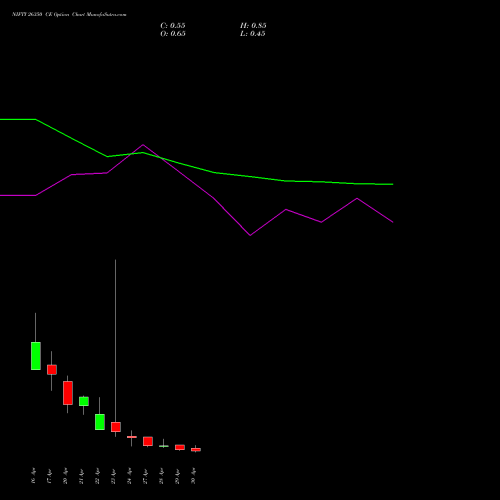
Task: Click the 28 Apr date axis label
Action: [161, 476]
